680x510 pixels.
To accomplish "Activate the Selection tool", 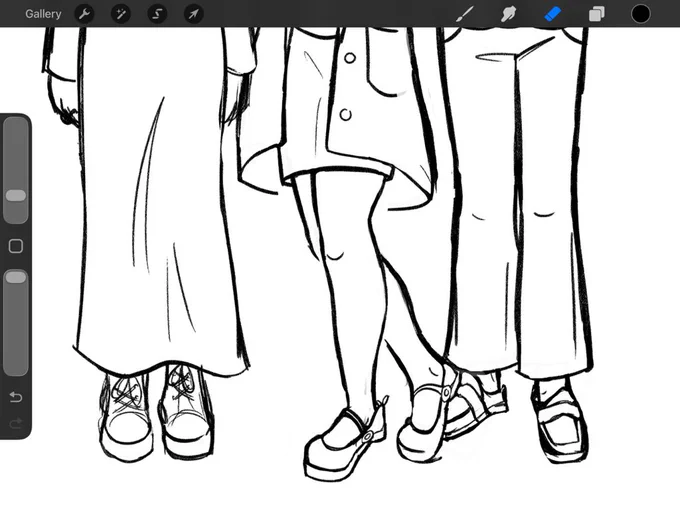I will pos(157,14).
